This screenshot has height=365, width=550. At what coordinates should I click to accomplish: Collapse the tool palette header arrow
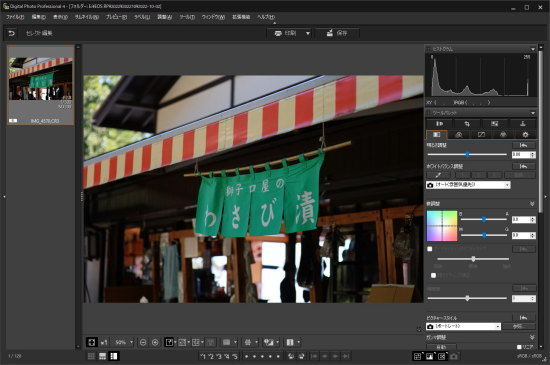(533, 113)
